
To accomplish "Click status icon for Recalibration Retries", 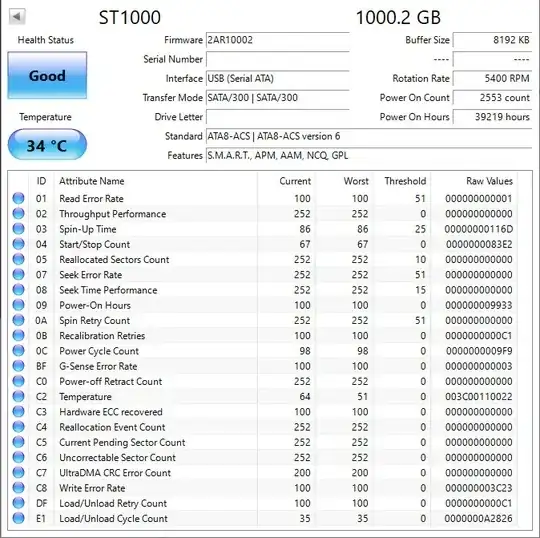I will point(19,335).
